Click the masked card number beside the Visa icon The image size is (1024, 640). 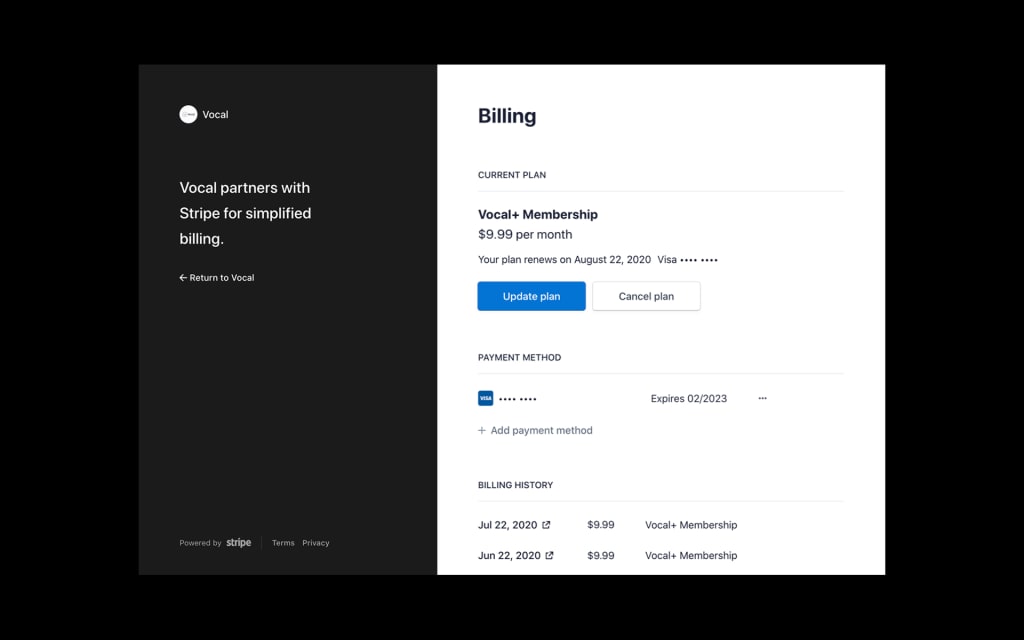pyautogui.click(x=518, y=398)
